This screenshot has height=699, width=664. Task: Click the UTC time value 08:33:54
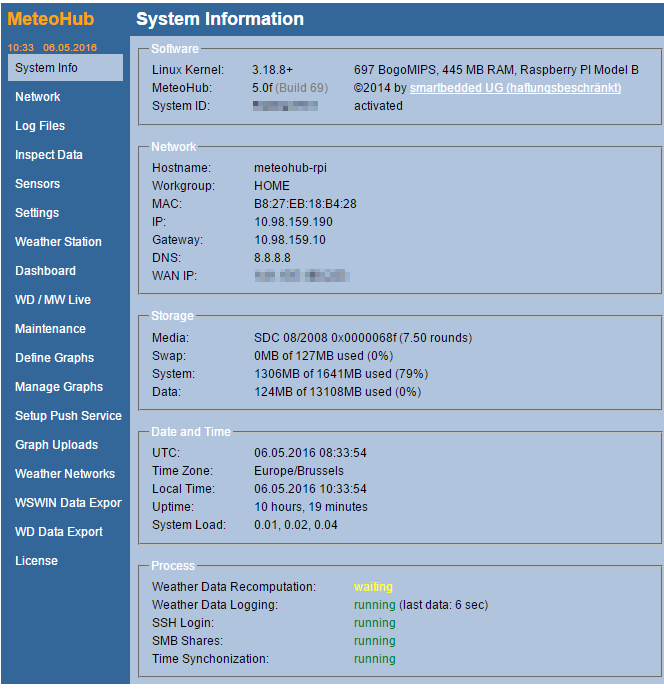click(310, 452)
